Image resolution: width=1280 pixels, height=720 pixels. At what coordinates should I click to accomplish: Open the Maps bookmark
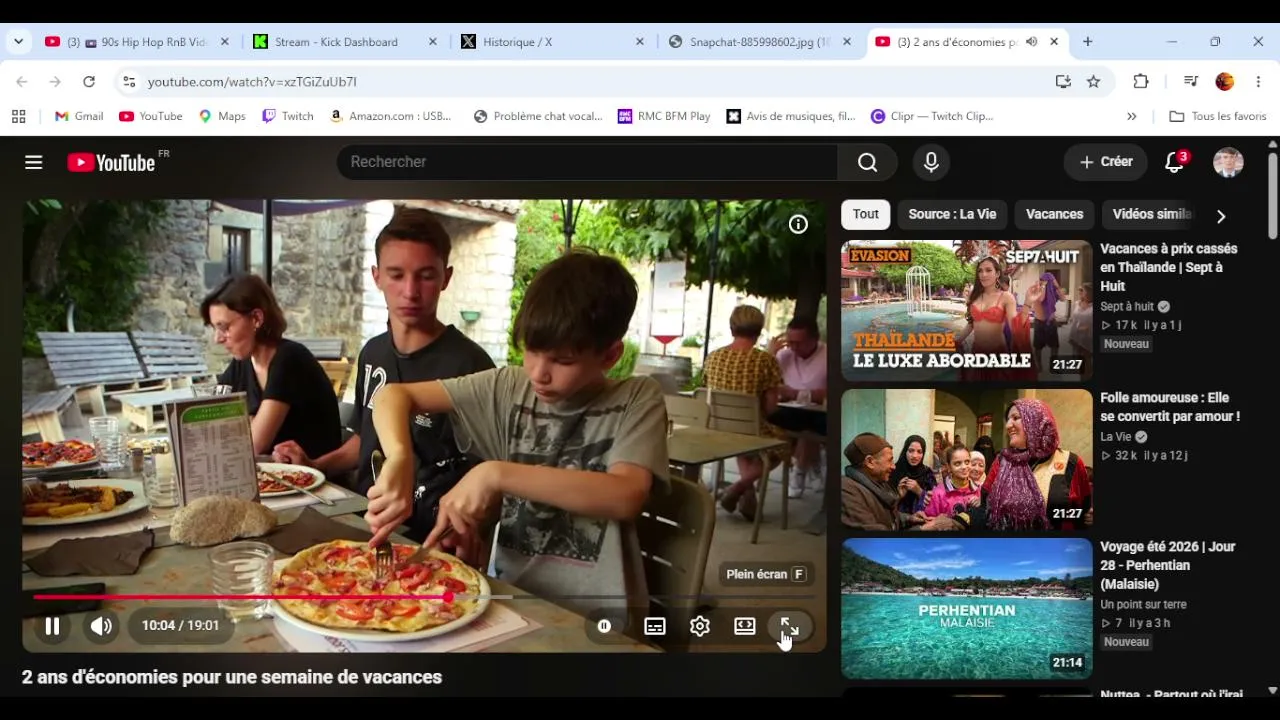point(221,116)
